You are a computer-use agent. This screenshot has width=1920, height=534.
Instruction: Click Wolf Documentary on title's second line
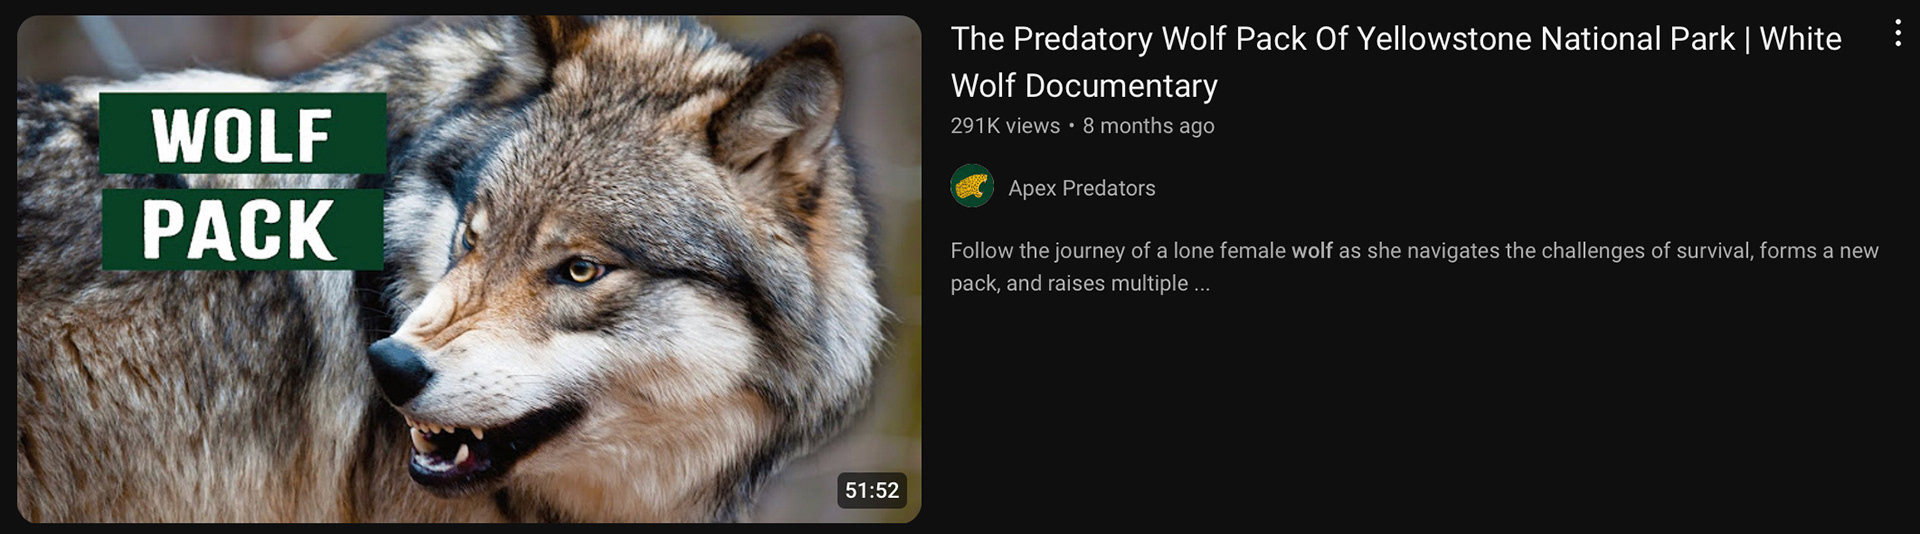coord(1084,86)
